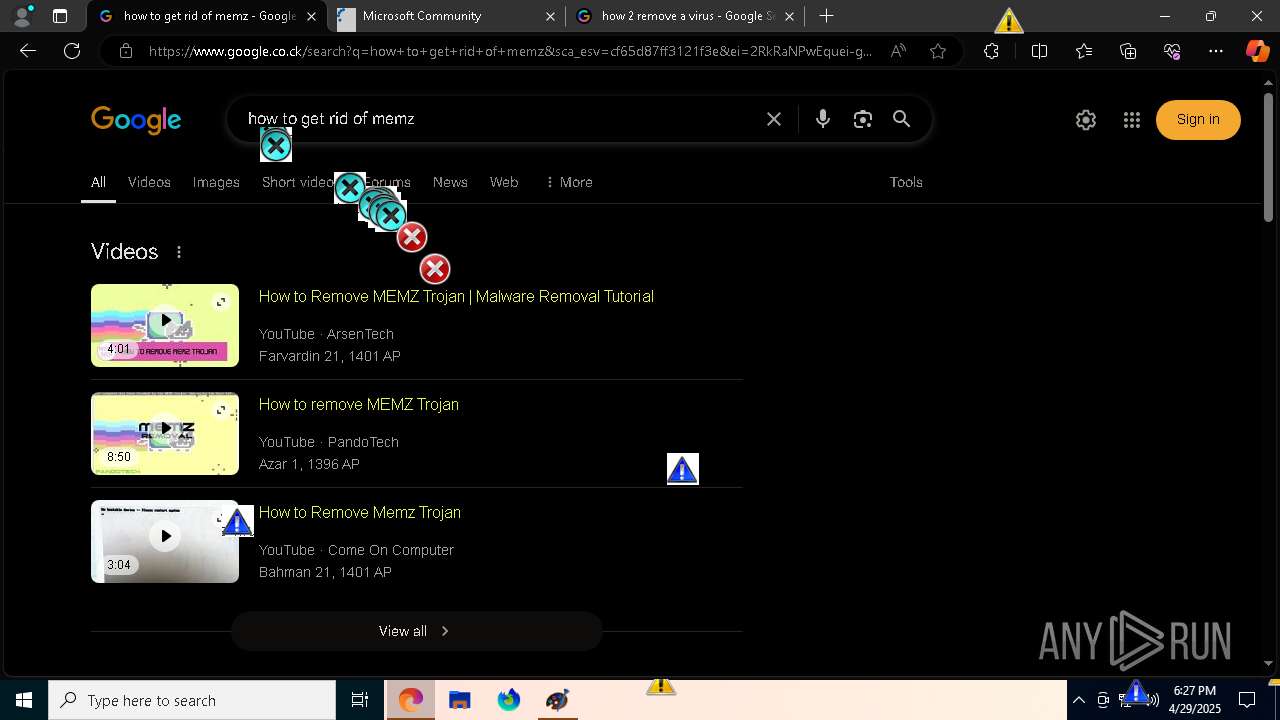
Task: Open Favorites list in toolbar
Action: click(x=1084, y=51)
